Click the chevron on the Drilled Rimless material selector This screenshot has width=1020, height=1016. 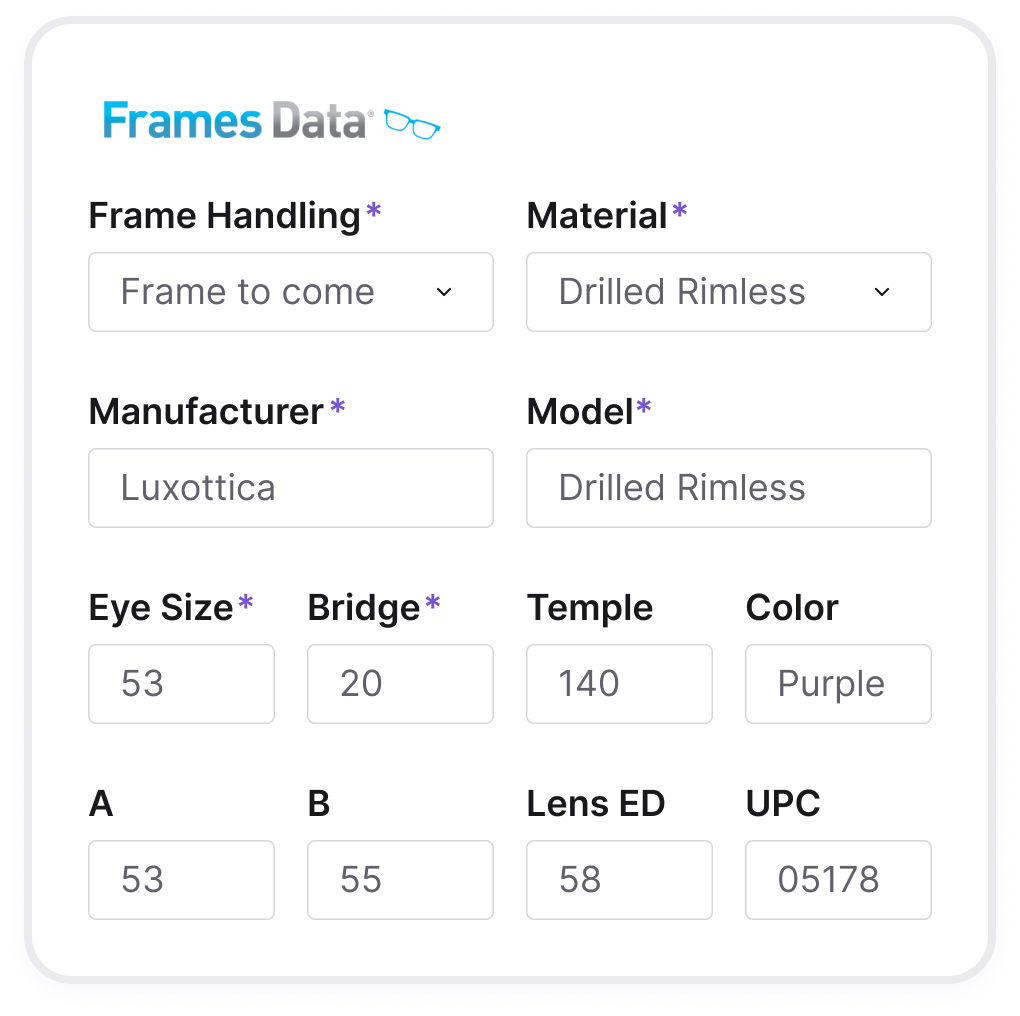pos(881,292)
